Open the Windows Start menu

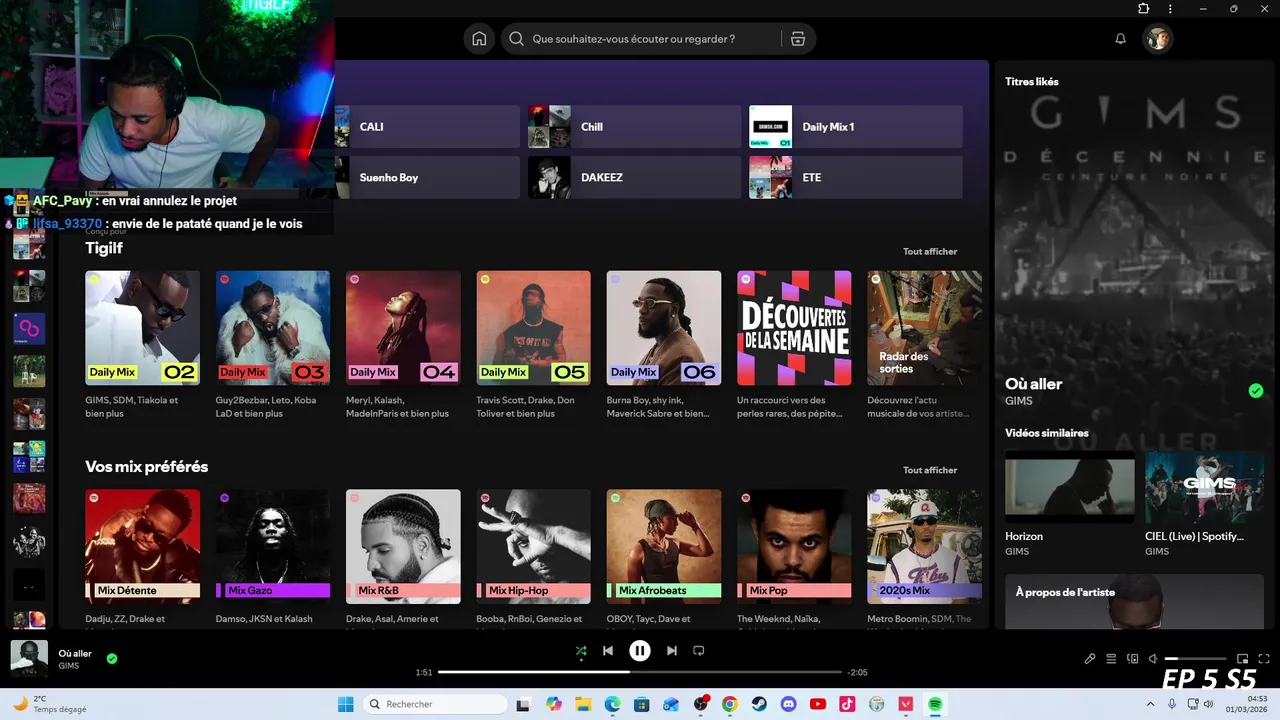(345, 704)
